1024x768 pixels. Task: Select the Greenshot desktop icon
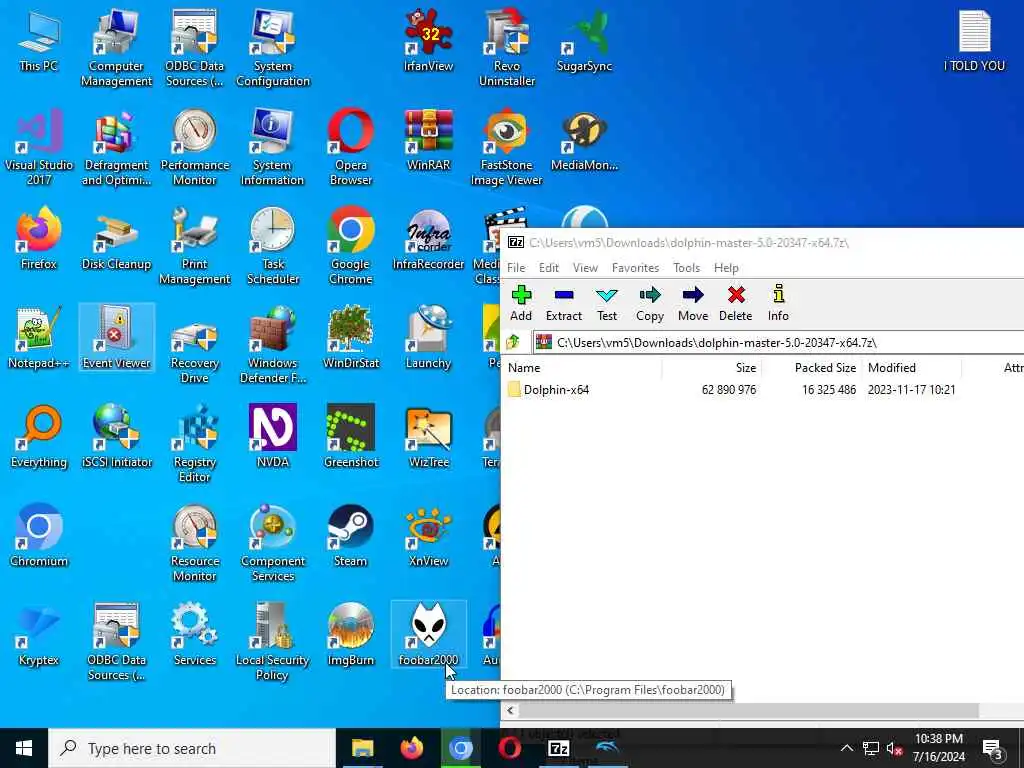pyautogui.click(x=351, y=437)
